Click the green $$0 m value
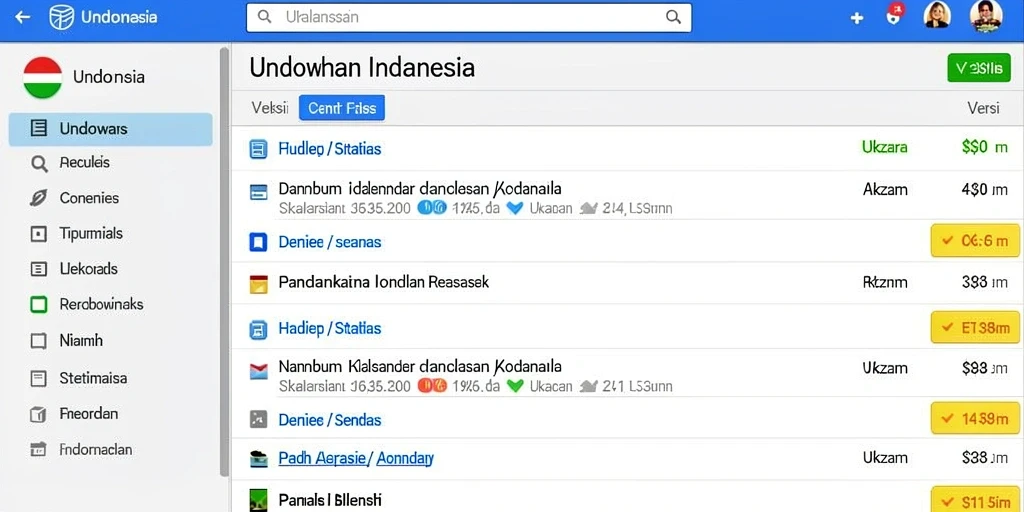1024x512 pixels. click(985, 148)
